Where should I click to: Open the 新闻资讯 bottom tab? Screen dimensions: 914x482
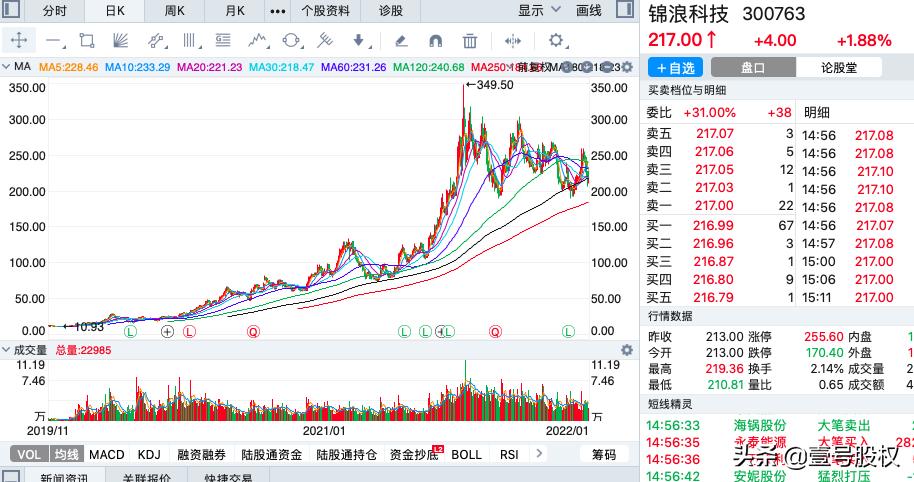click(64, 477)
